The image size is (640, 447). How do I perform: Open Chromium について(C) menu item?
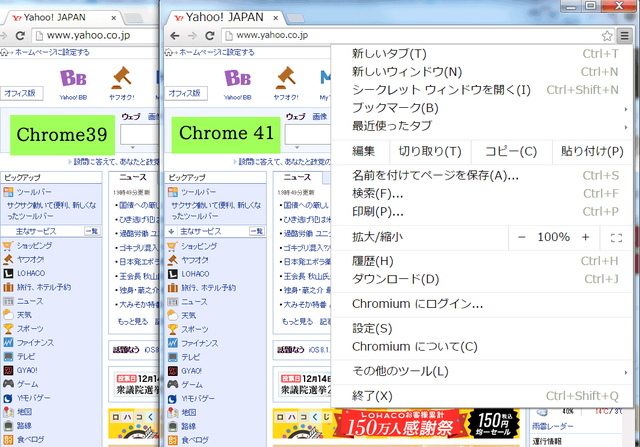(x=482, y=347)
